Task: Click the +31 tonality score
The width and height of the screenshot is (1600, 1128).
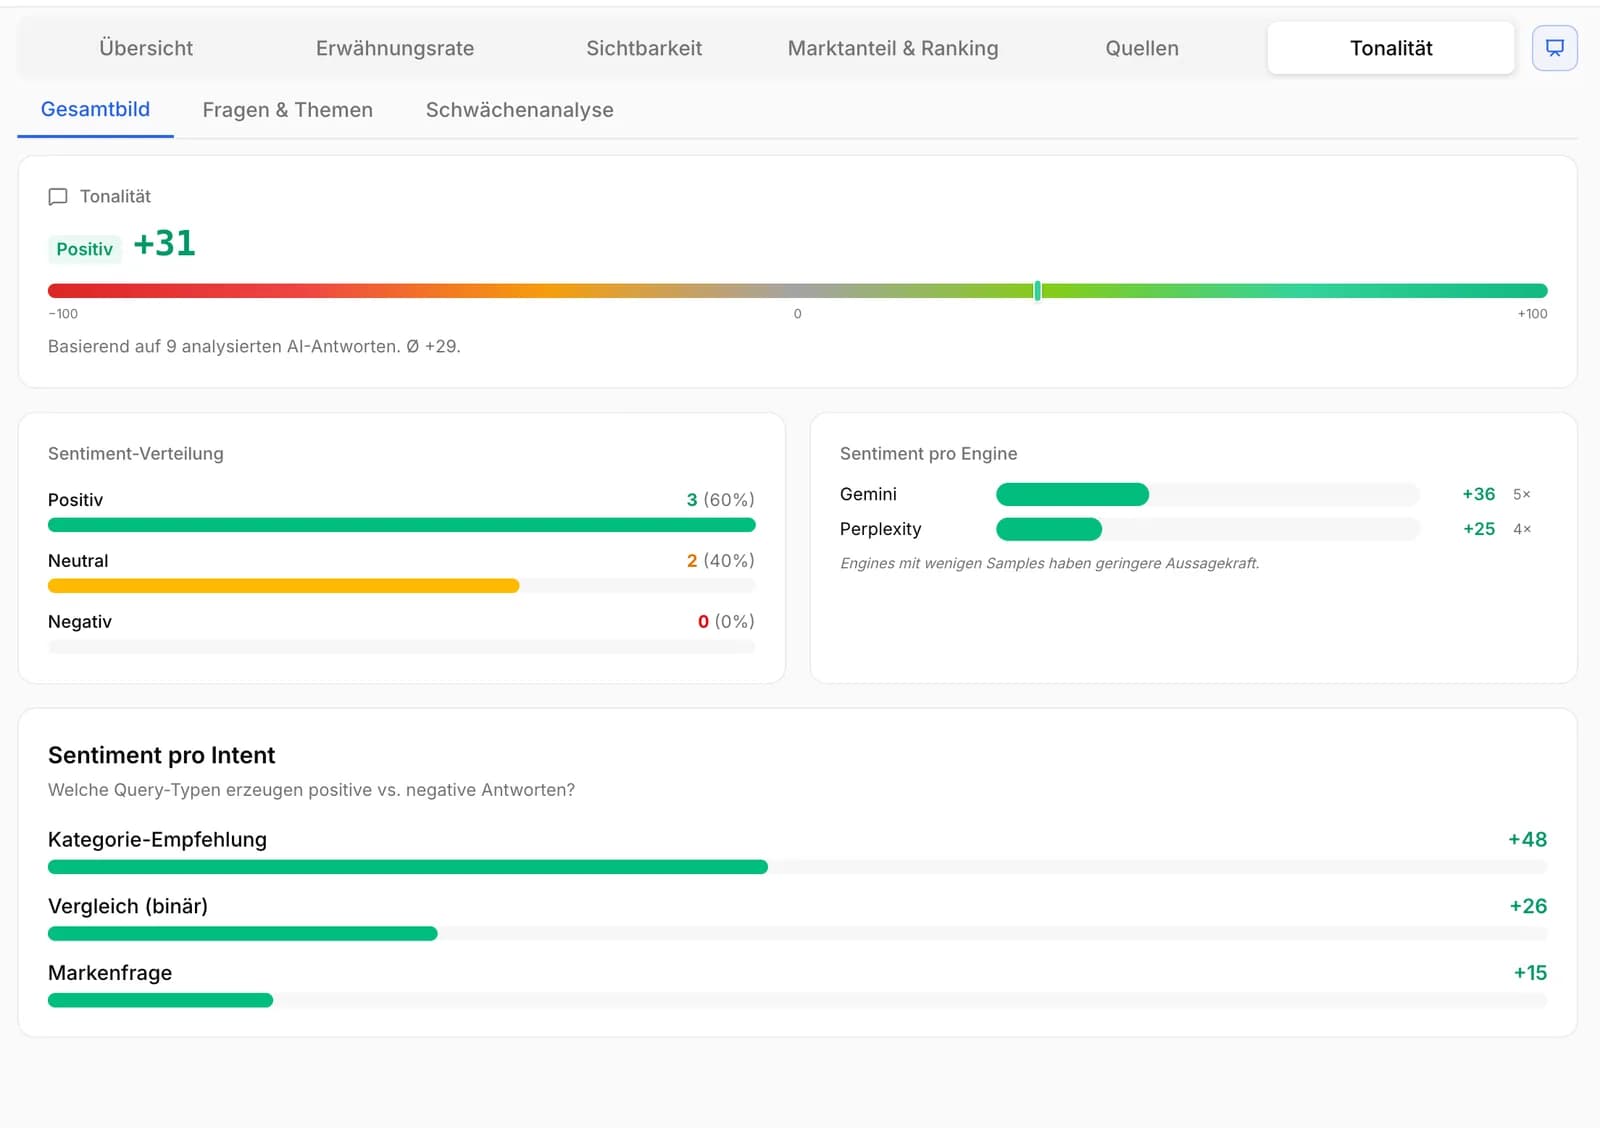Action: coord(165,244)
